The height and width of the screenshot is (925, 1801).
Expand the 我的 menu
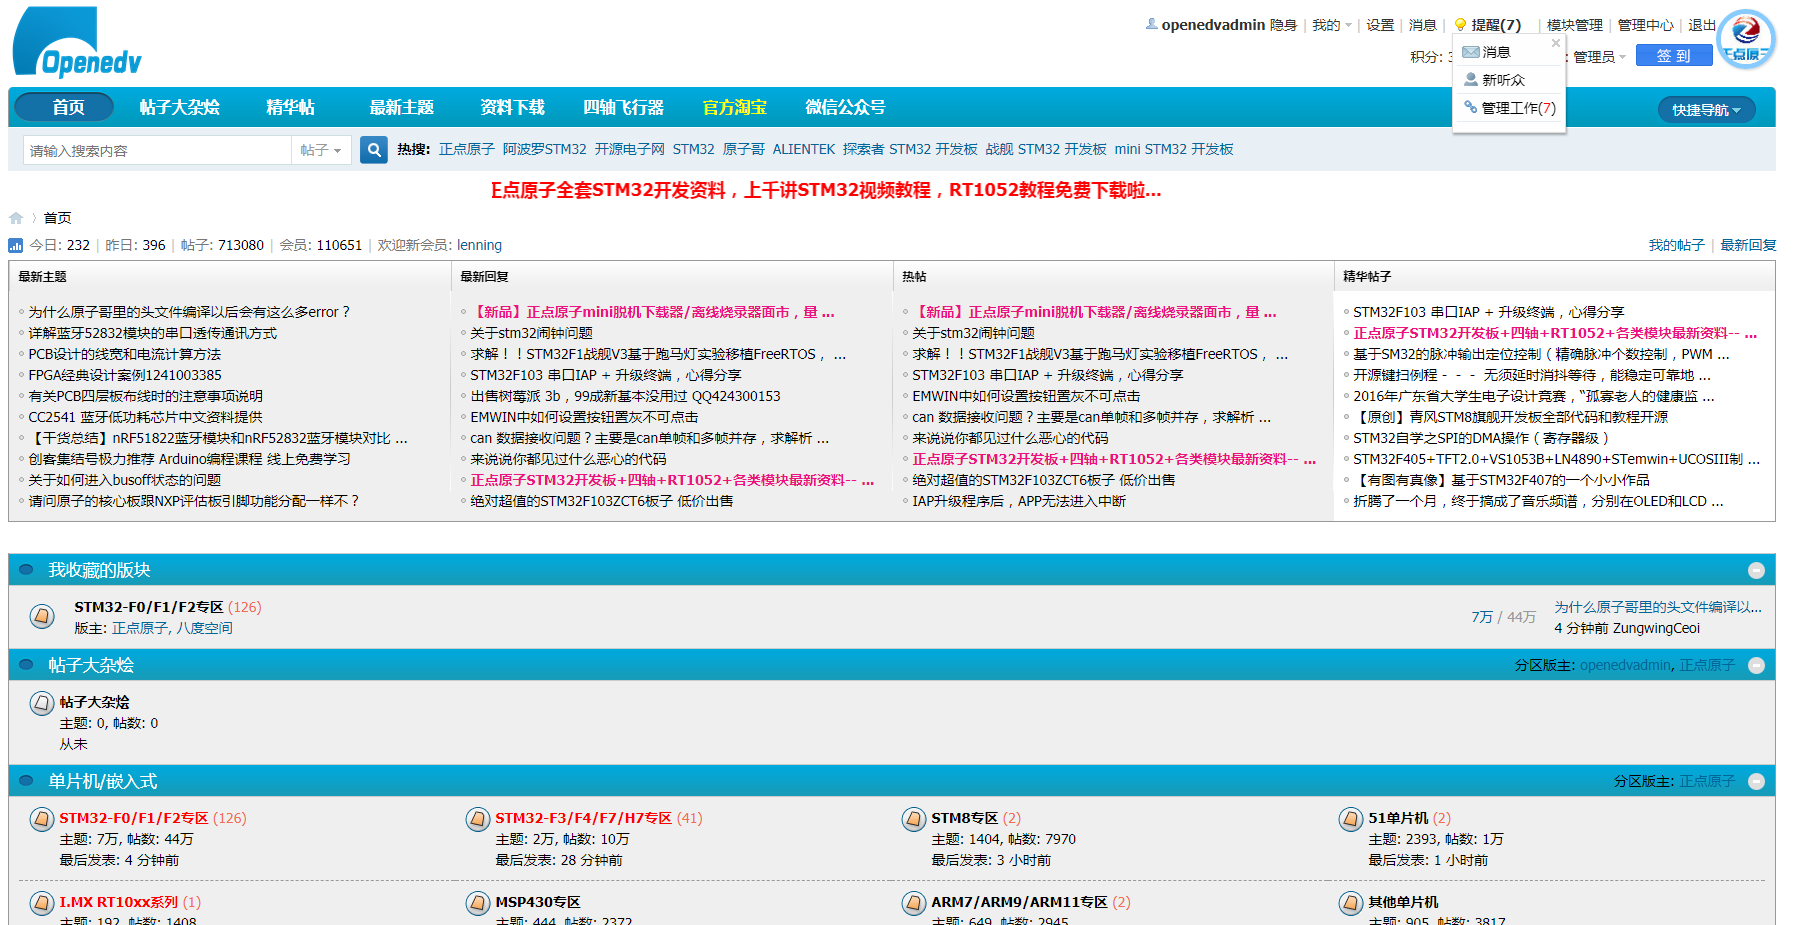[x=1331, y=25]
